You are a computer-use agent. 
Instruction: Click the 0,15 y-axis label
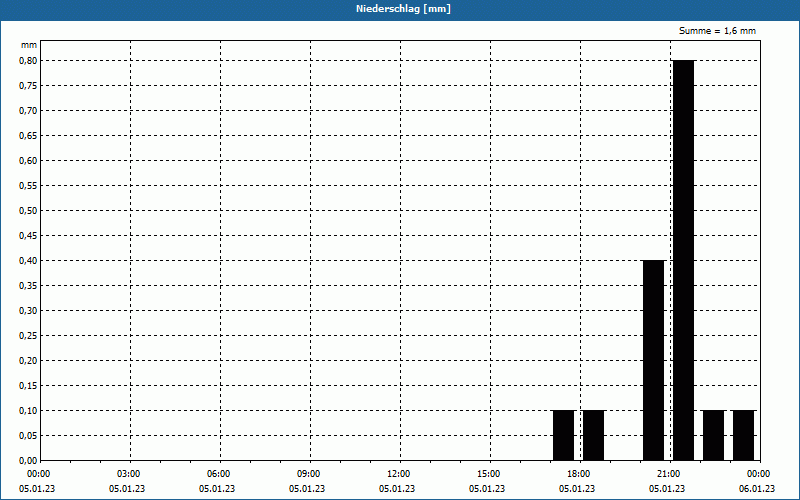pos(28,386)
